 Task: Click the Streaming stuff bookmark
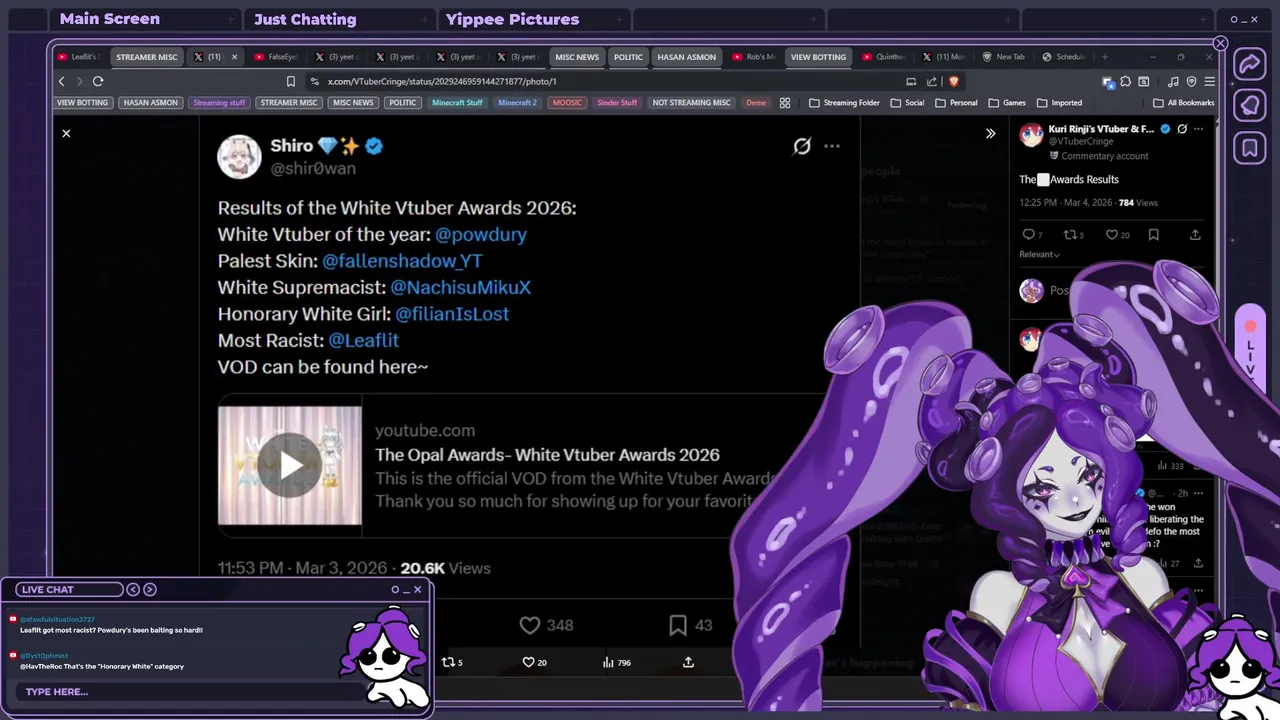click(219, 103)
